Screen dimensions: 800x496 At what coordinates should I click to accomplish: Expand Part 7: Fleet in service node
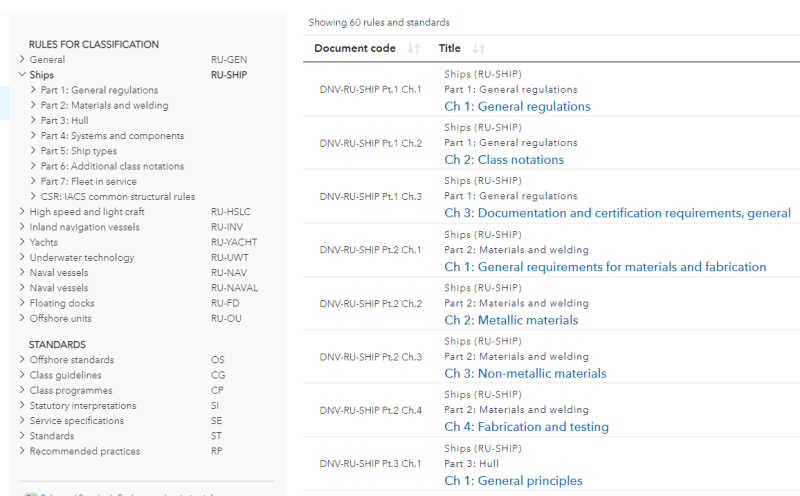click(33, 181)
